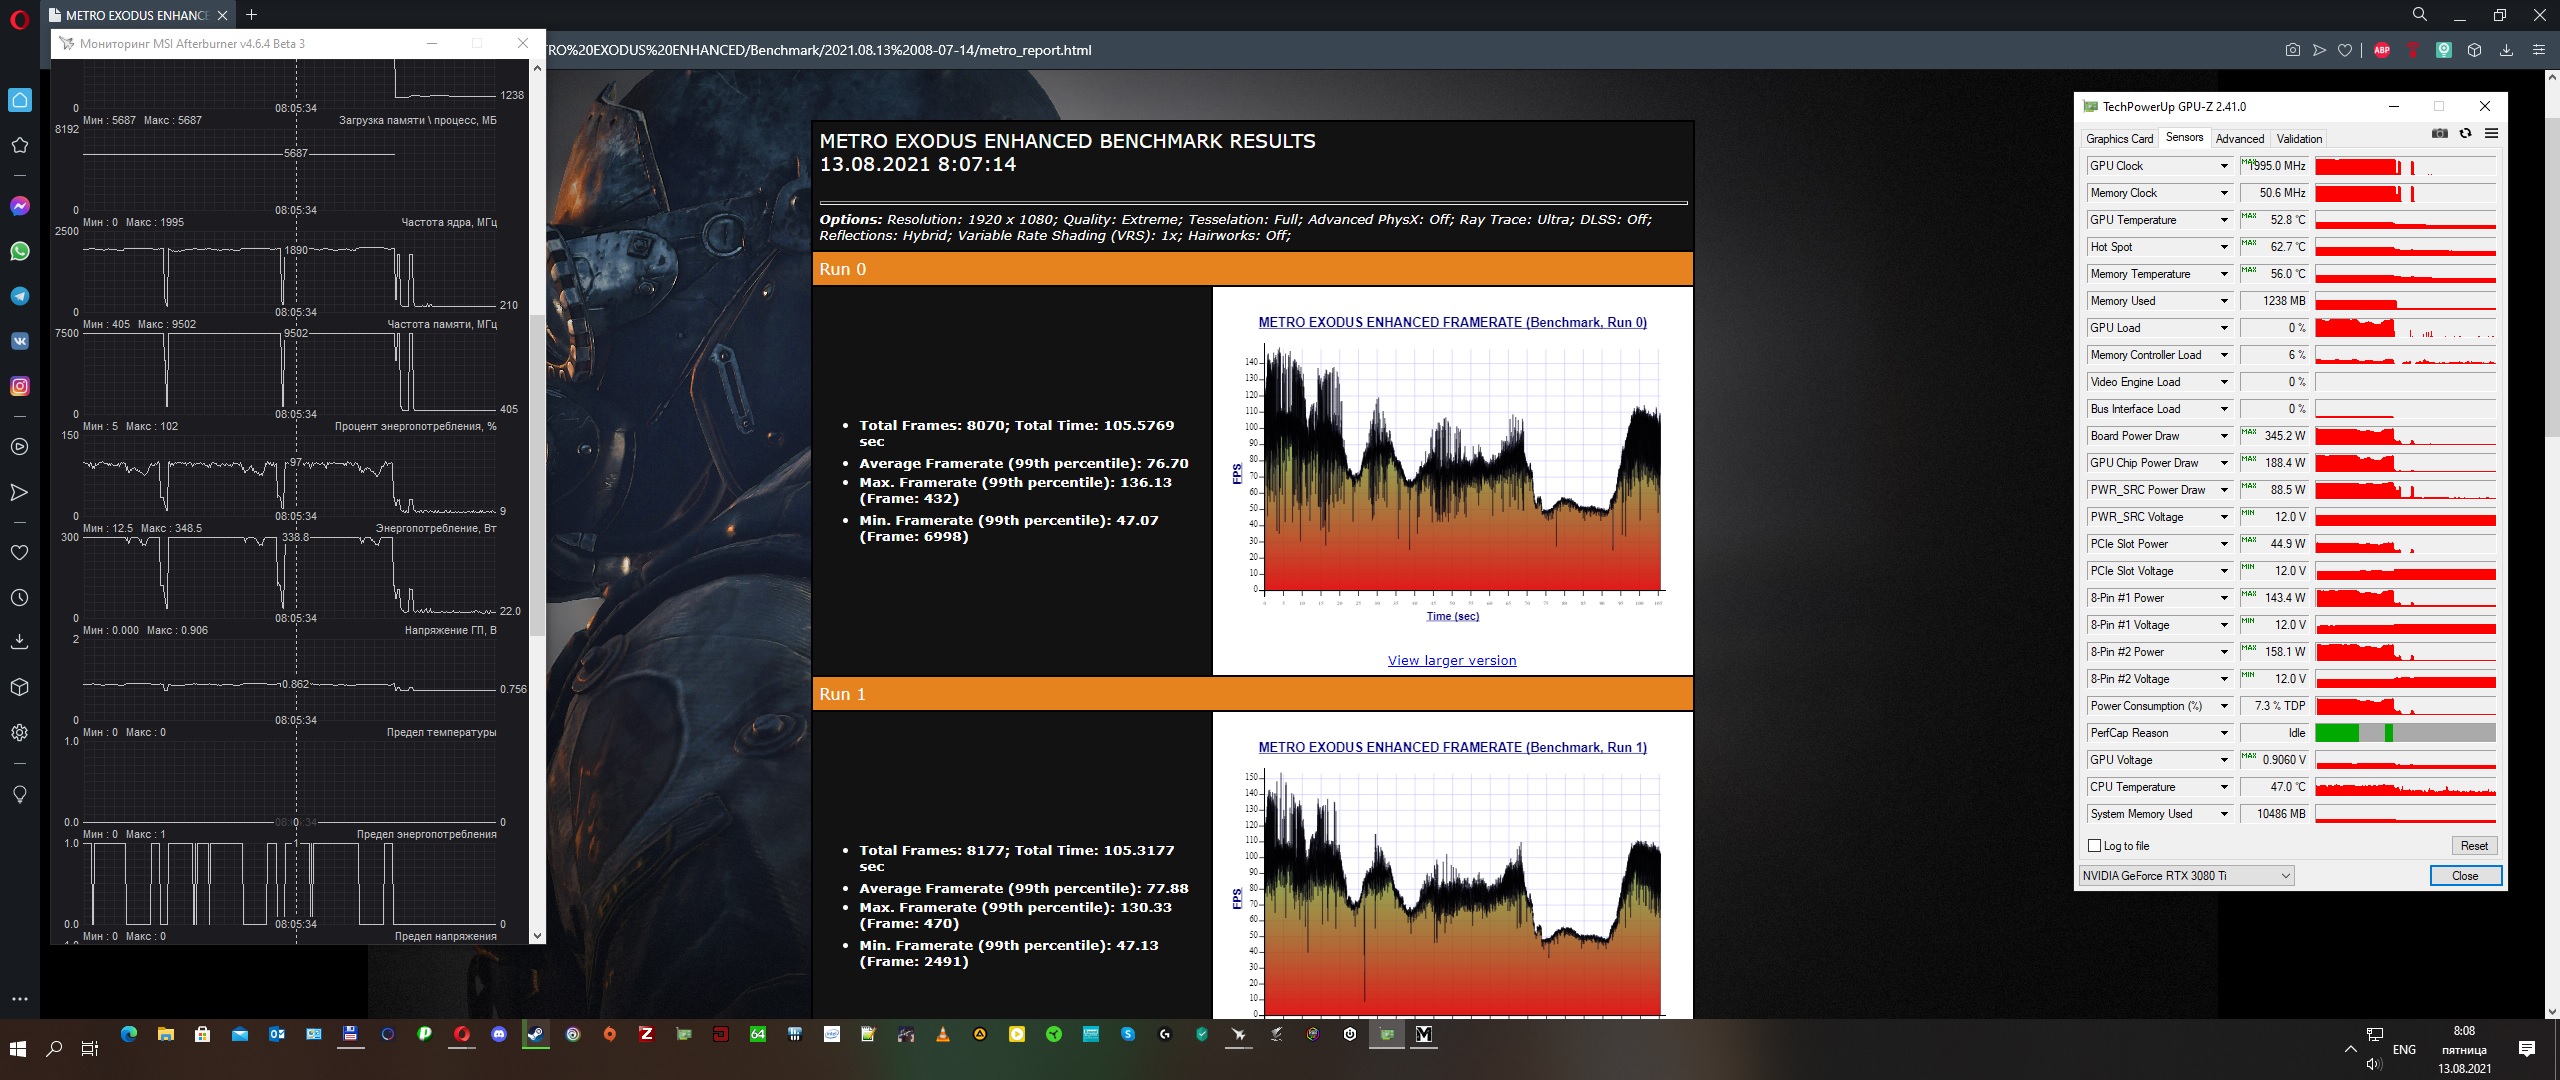The height and width of the screenshot is (1080, 2560).
Task: Click Close button in GPU-Z
Action: coord(2465,876)
